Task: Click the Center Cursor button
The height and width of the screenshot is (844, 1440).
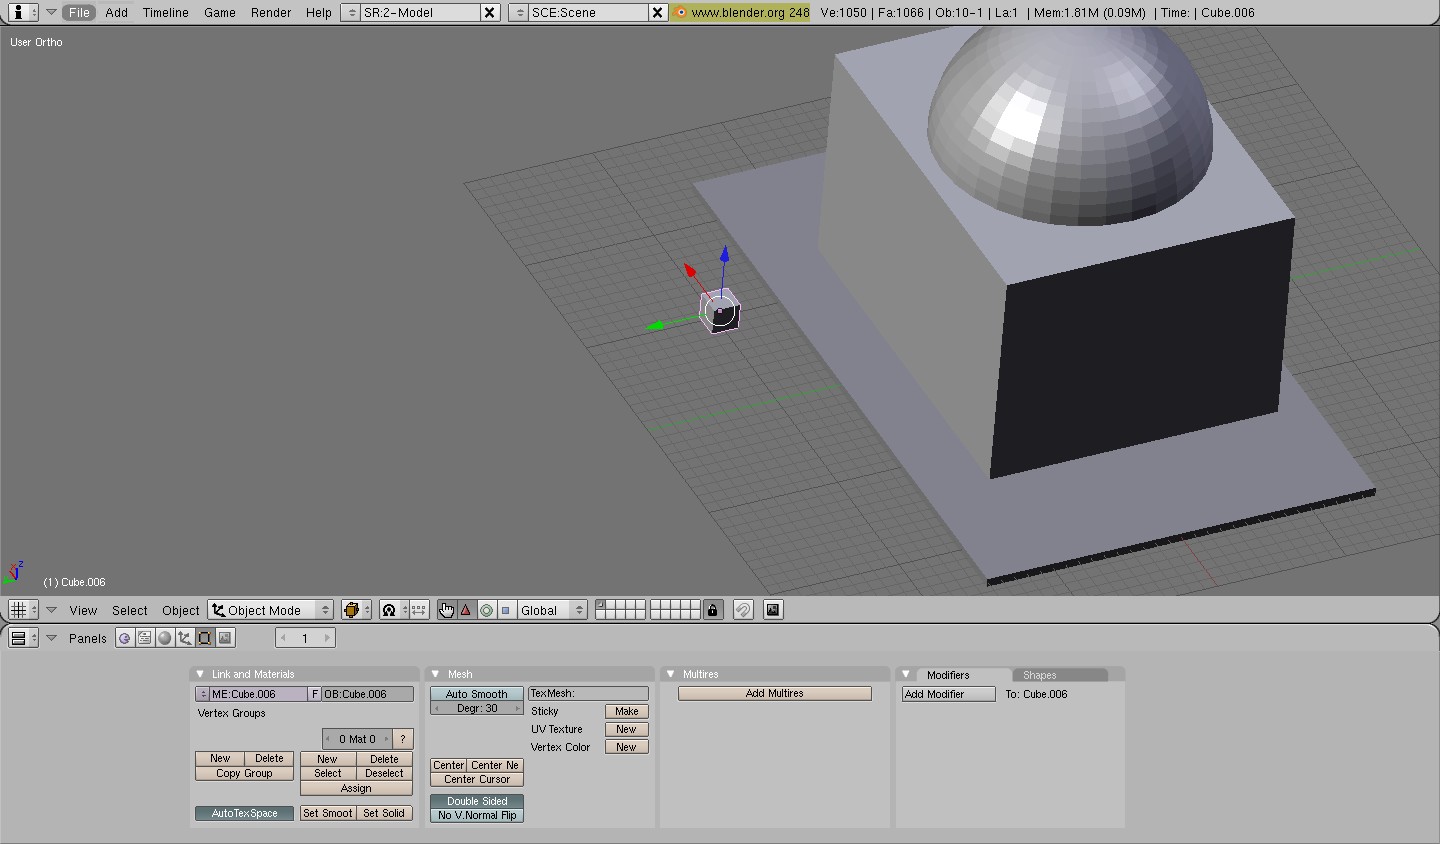Action: (477, 779)
